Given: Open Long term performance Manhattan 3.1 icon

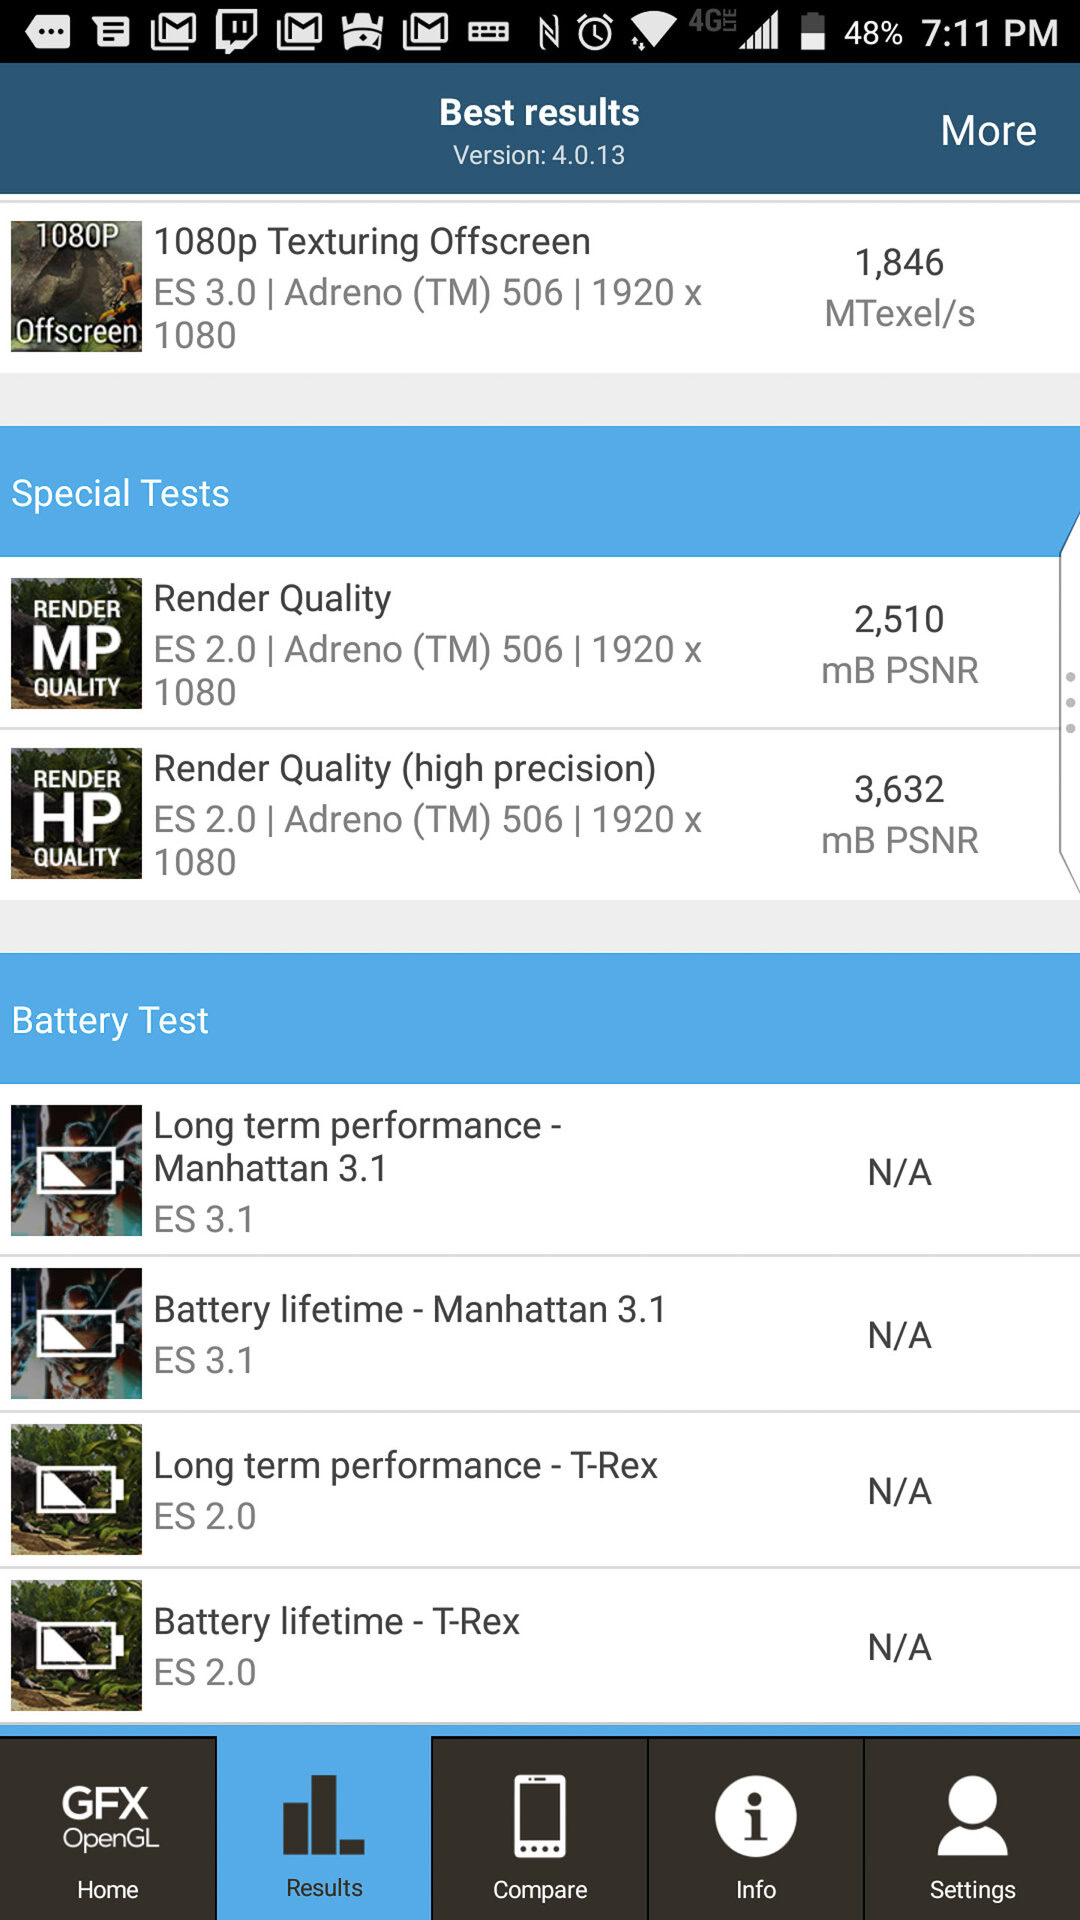Looking at the screenshot, I should click(x=76, y=1170).
